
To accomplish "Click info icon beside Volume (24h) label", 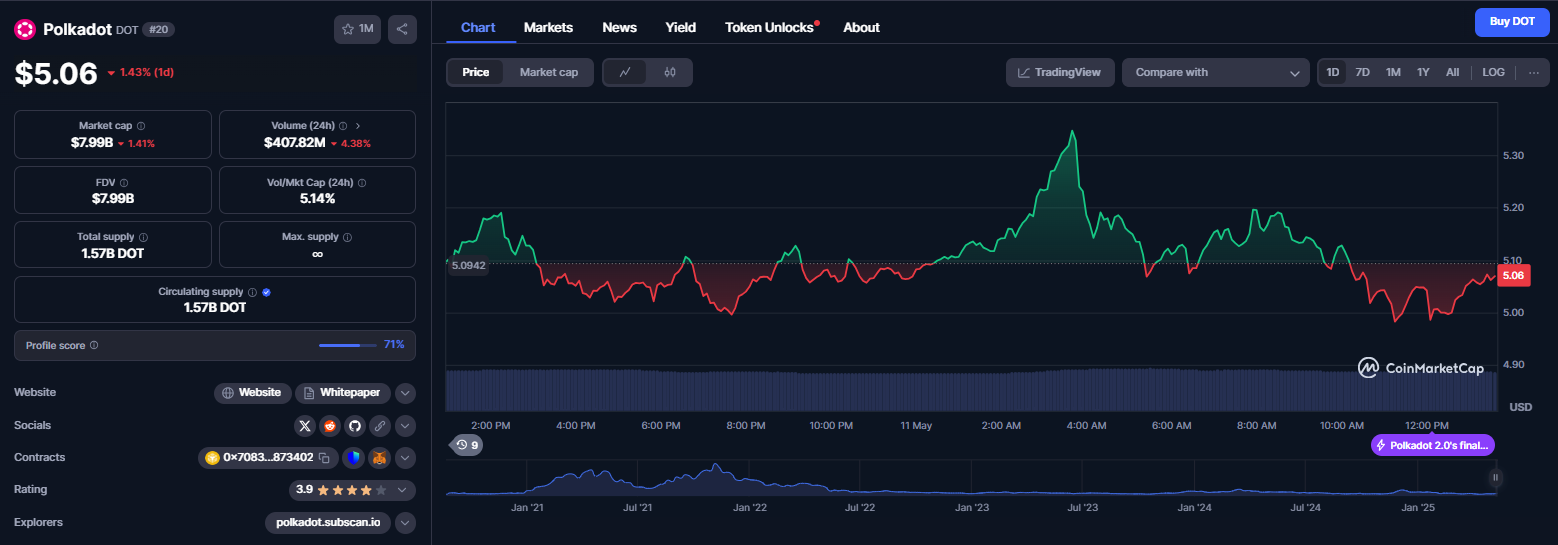I will [343, 126].
